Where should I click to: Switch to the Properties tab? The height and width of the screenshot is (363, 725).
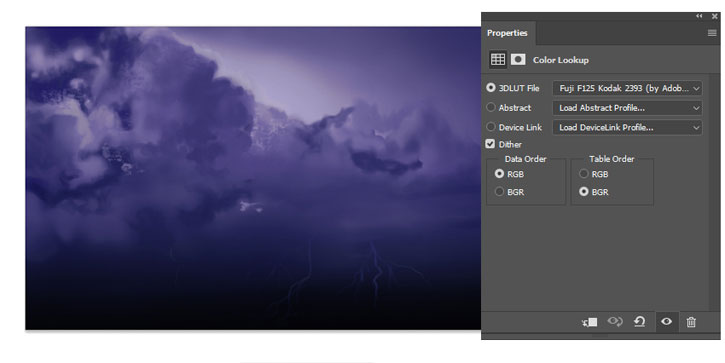[508, 33]
